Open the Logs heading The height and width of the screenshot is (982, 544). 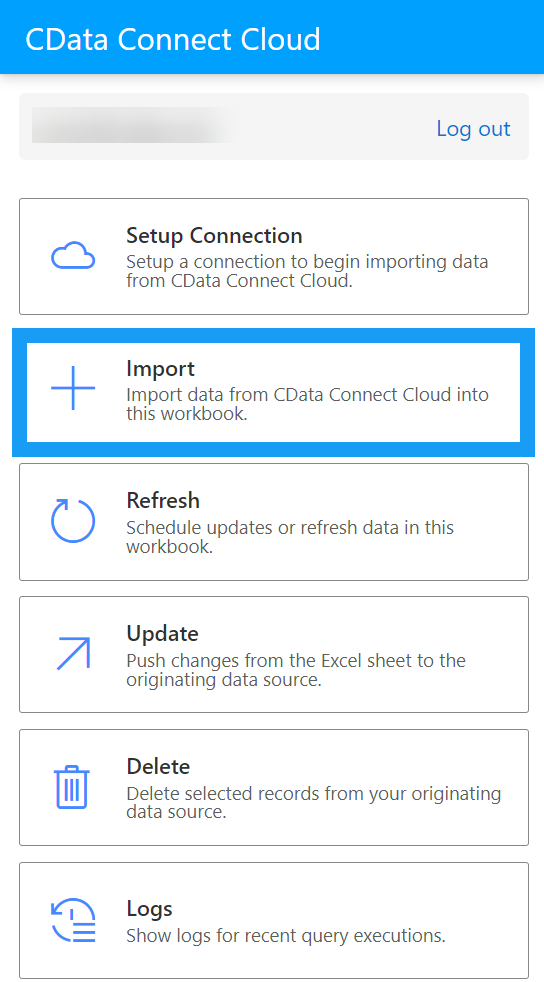[149, 909]
